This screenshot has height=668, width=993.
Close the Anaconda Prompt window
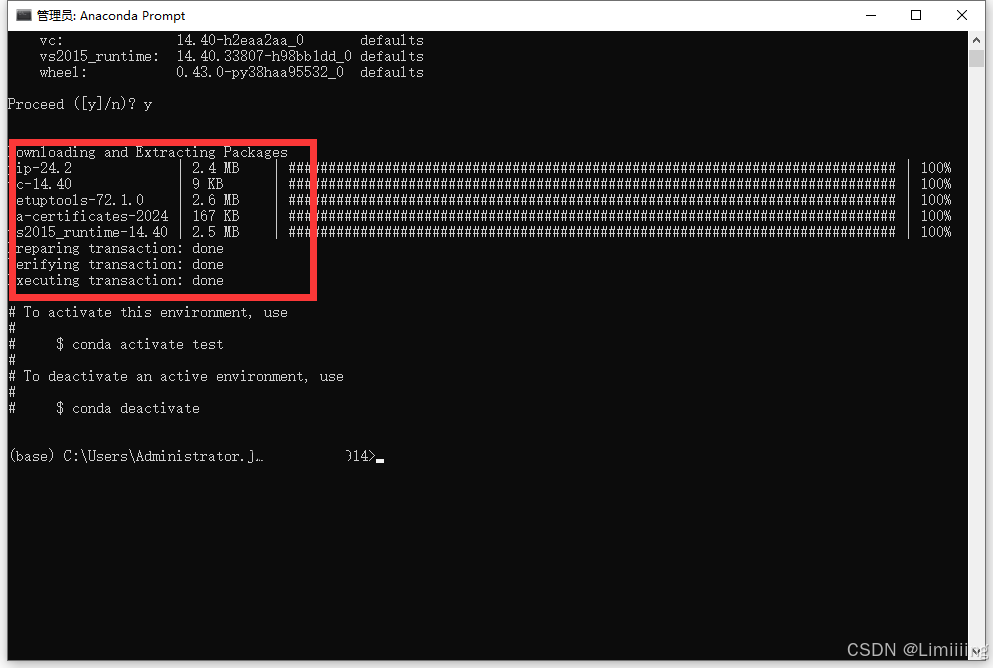click(961, 15)
